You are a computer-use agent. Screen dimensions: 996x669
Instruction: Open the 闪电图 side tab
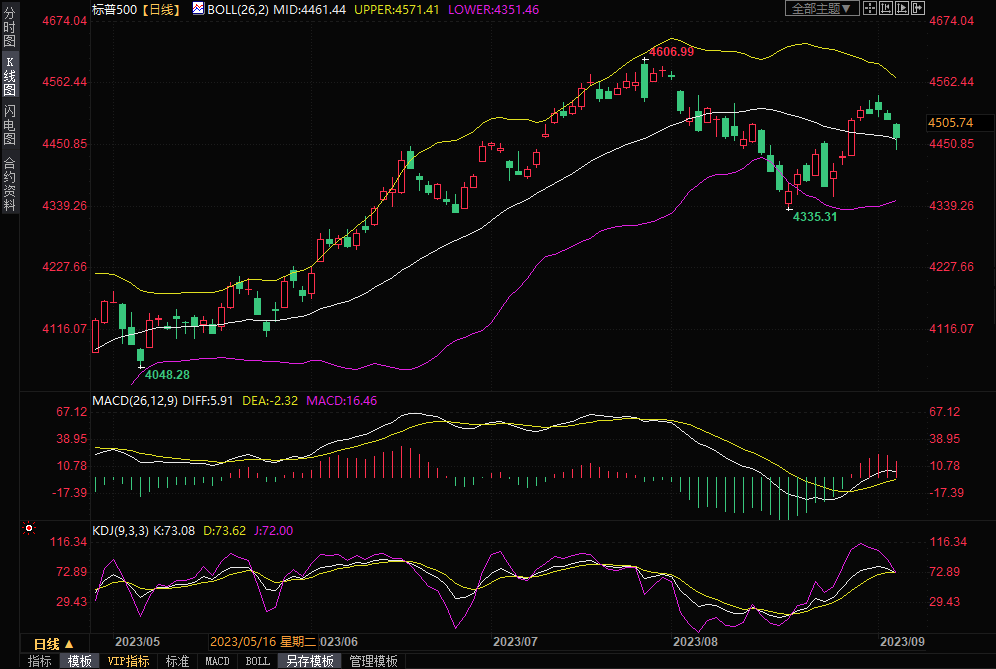9,125
